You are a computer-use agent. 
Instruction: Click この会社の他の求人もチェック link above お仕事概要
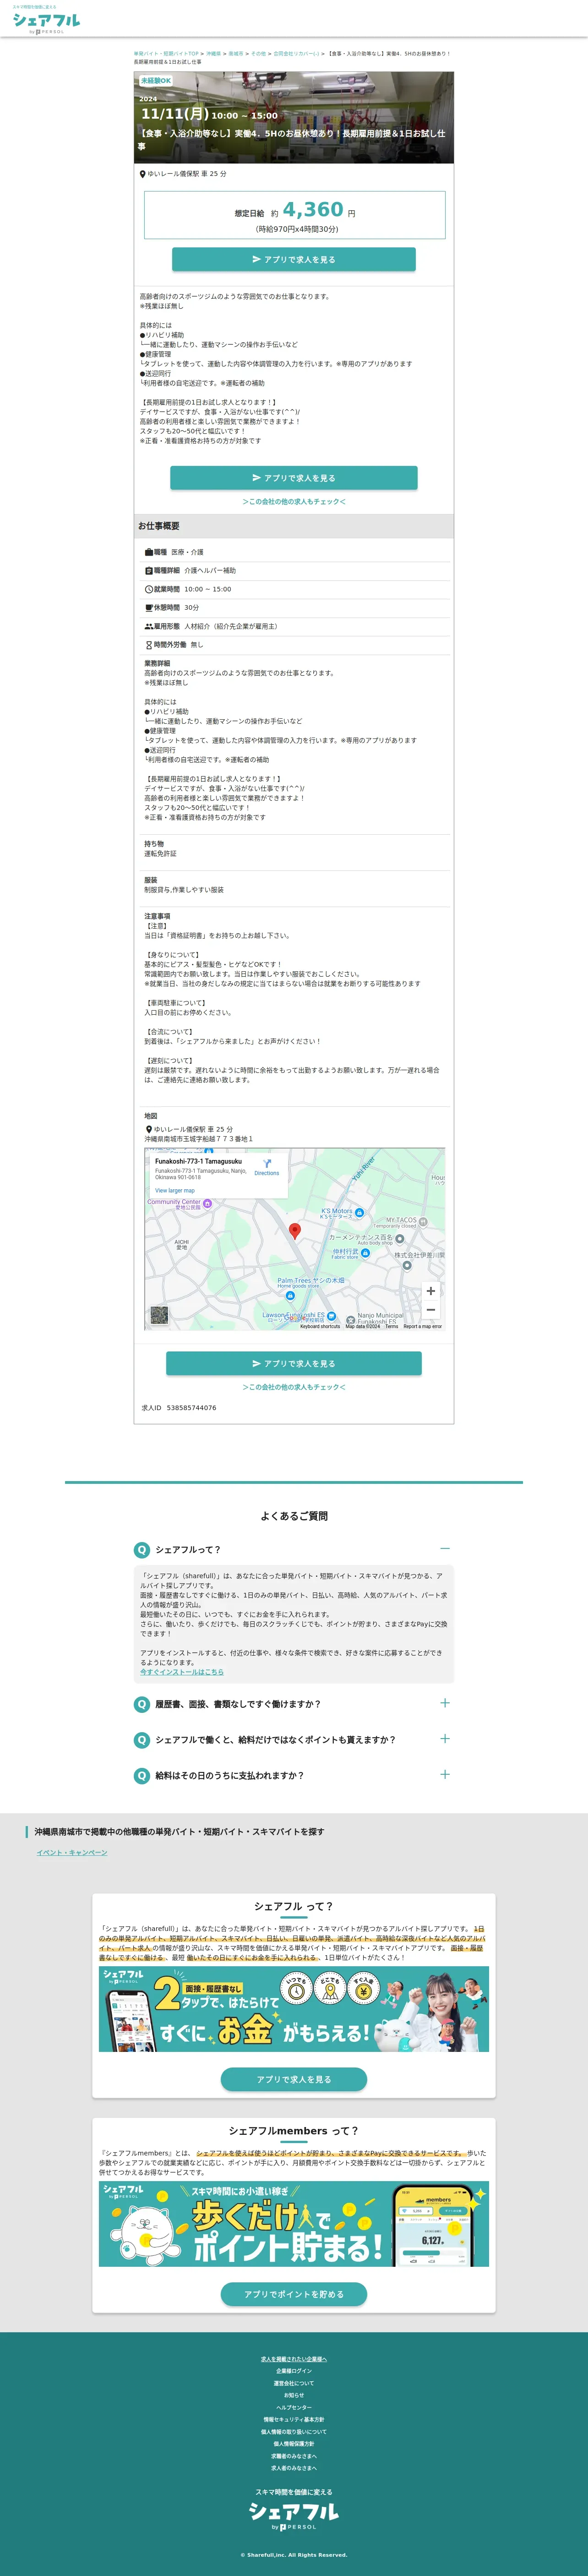point(294,502)
